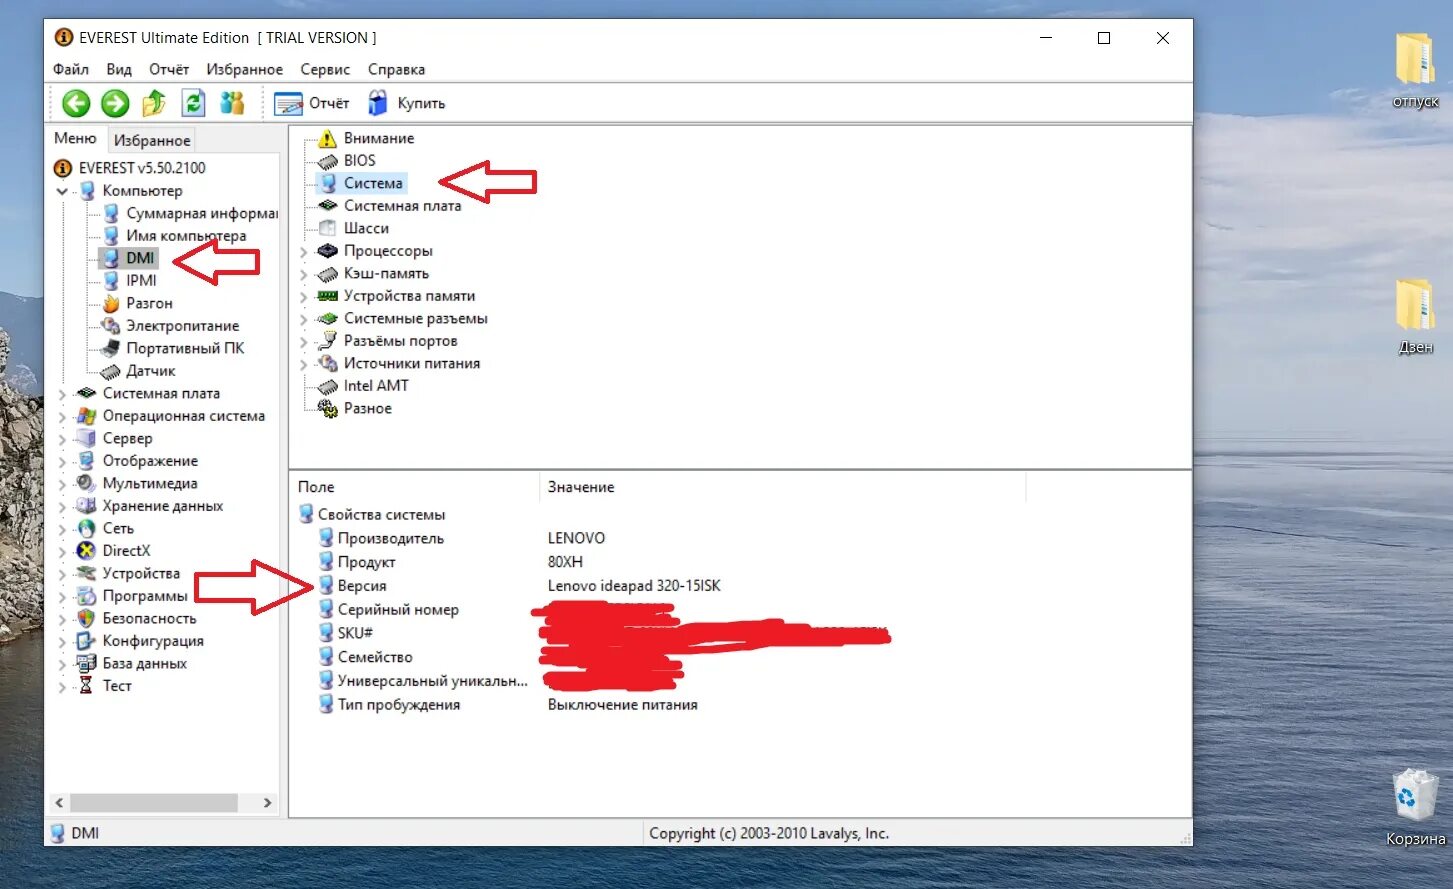Screen dimensions: 1453x889
Task: Select the BIOS item in DMI list
Action: (x=360, y=161)
